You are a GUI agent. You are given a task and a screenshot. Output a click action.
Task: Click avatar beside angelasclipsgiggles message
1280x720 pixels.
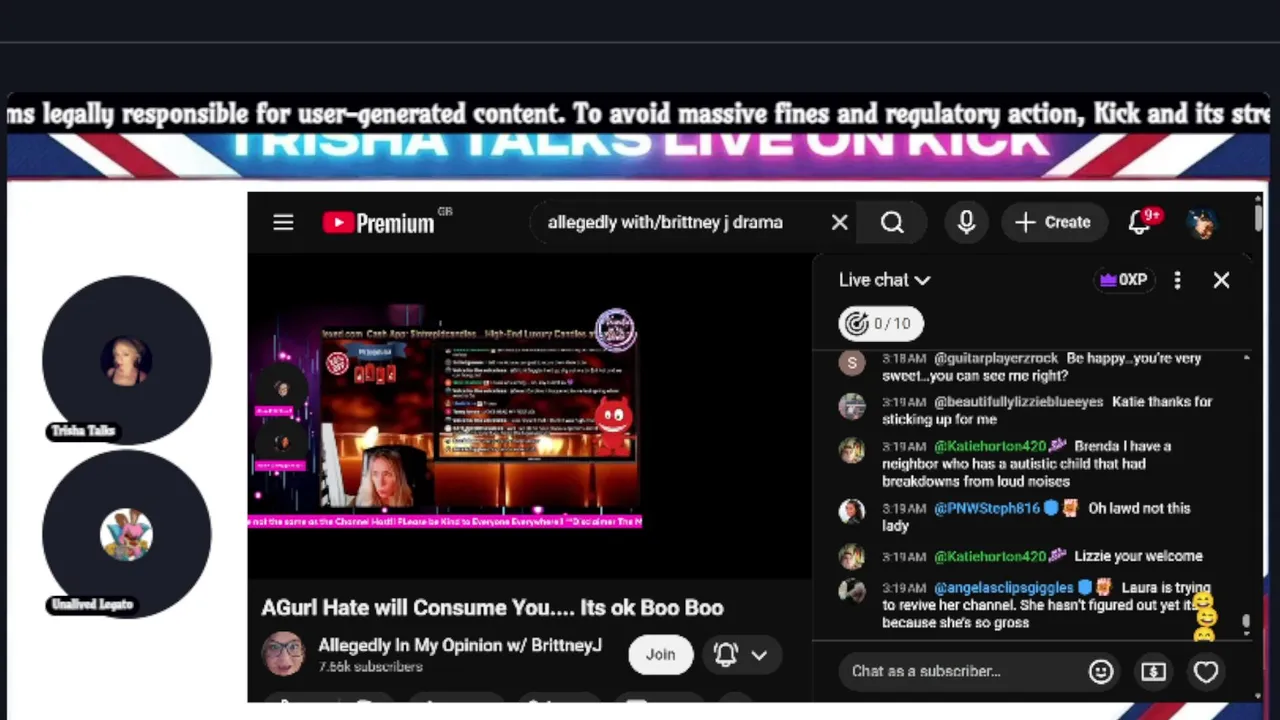(852, 592)
